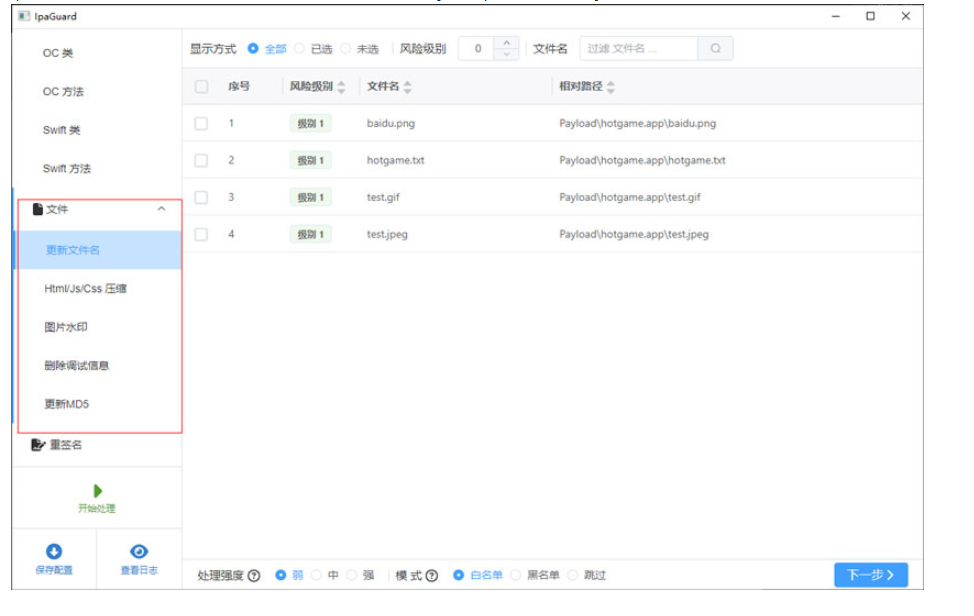This screenshot has width=974, height=616.
Task: Click the 下一步 next button
Action: click(870, 574)
